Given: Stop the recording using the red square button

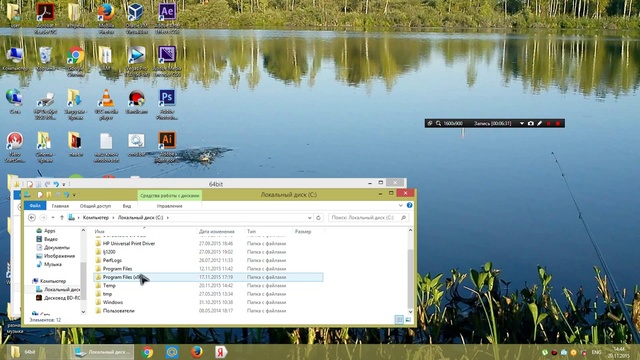Looking at the screenshot, I should click(558, 123).
